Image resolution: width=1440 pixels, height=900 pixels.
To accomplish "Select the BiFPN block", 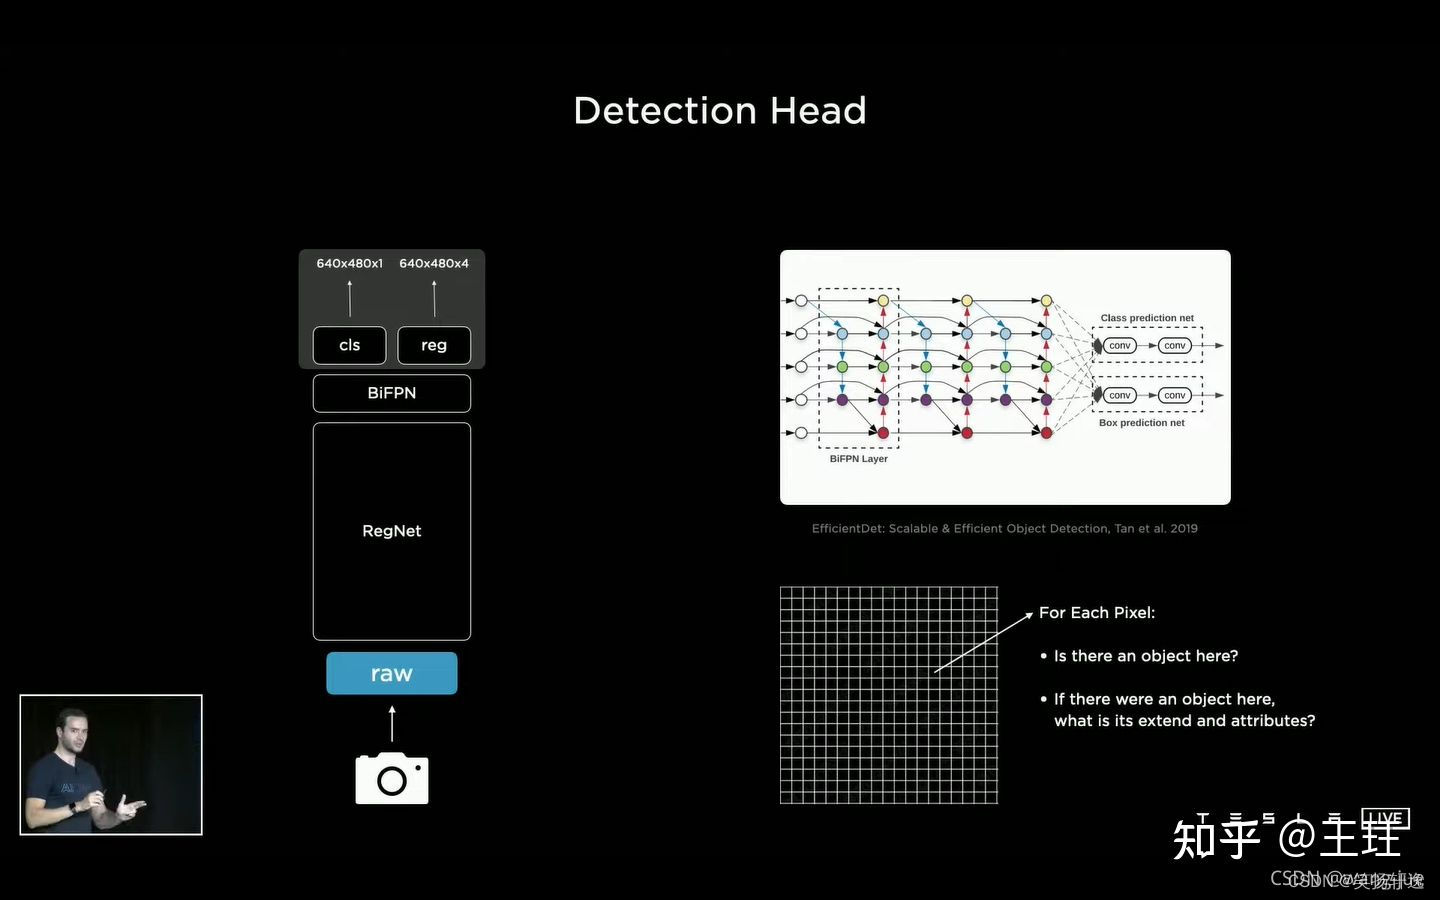I will 392,393.
